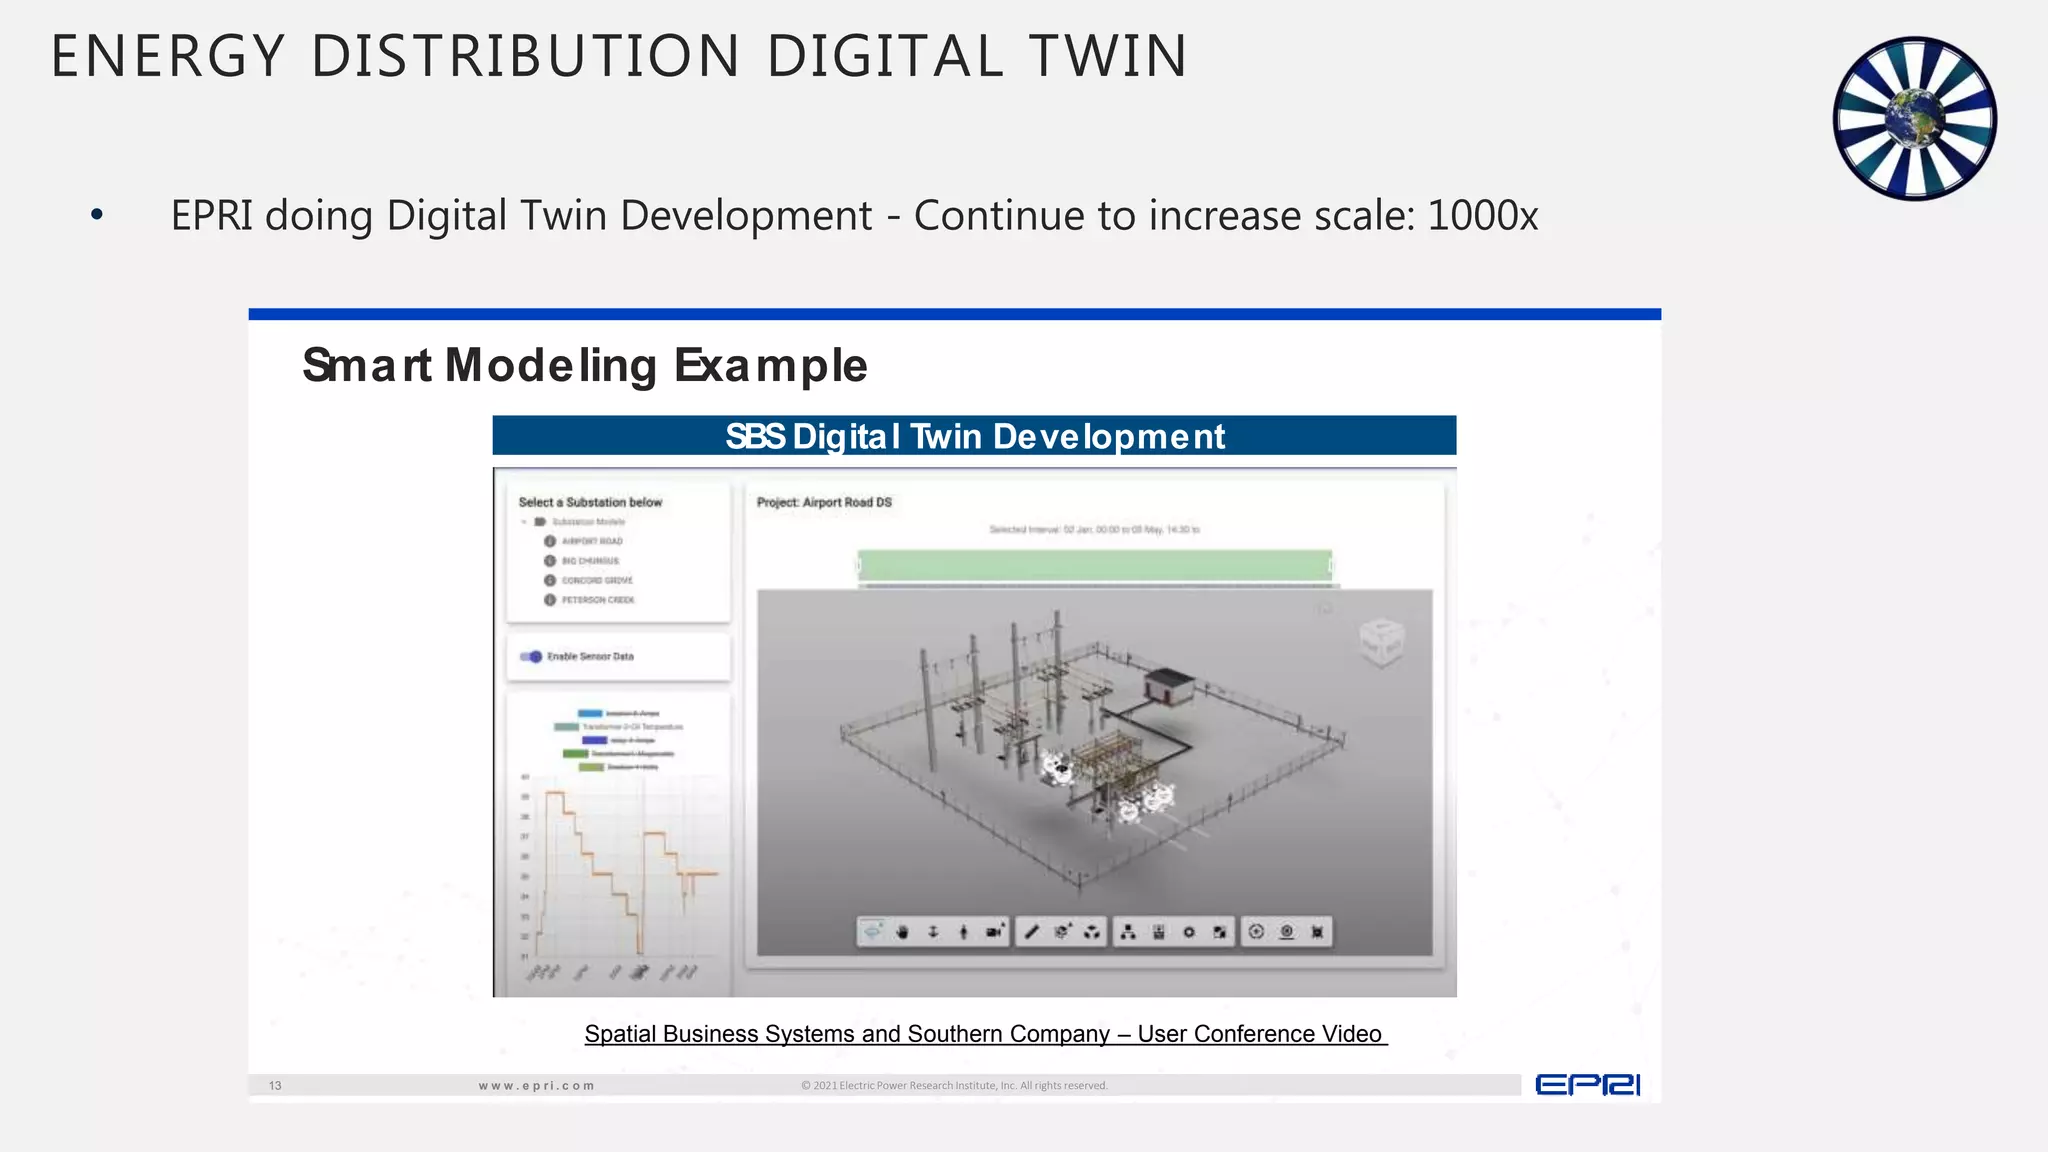The image size is (2048, 1152).
Task: Open Spatial Business Systems User Conference Video link
Action: click(985, 1034)
